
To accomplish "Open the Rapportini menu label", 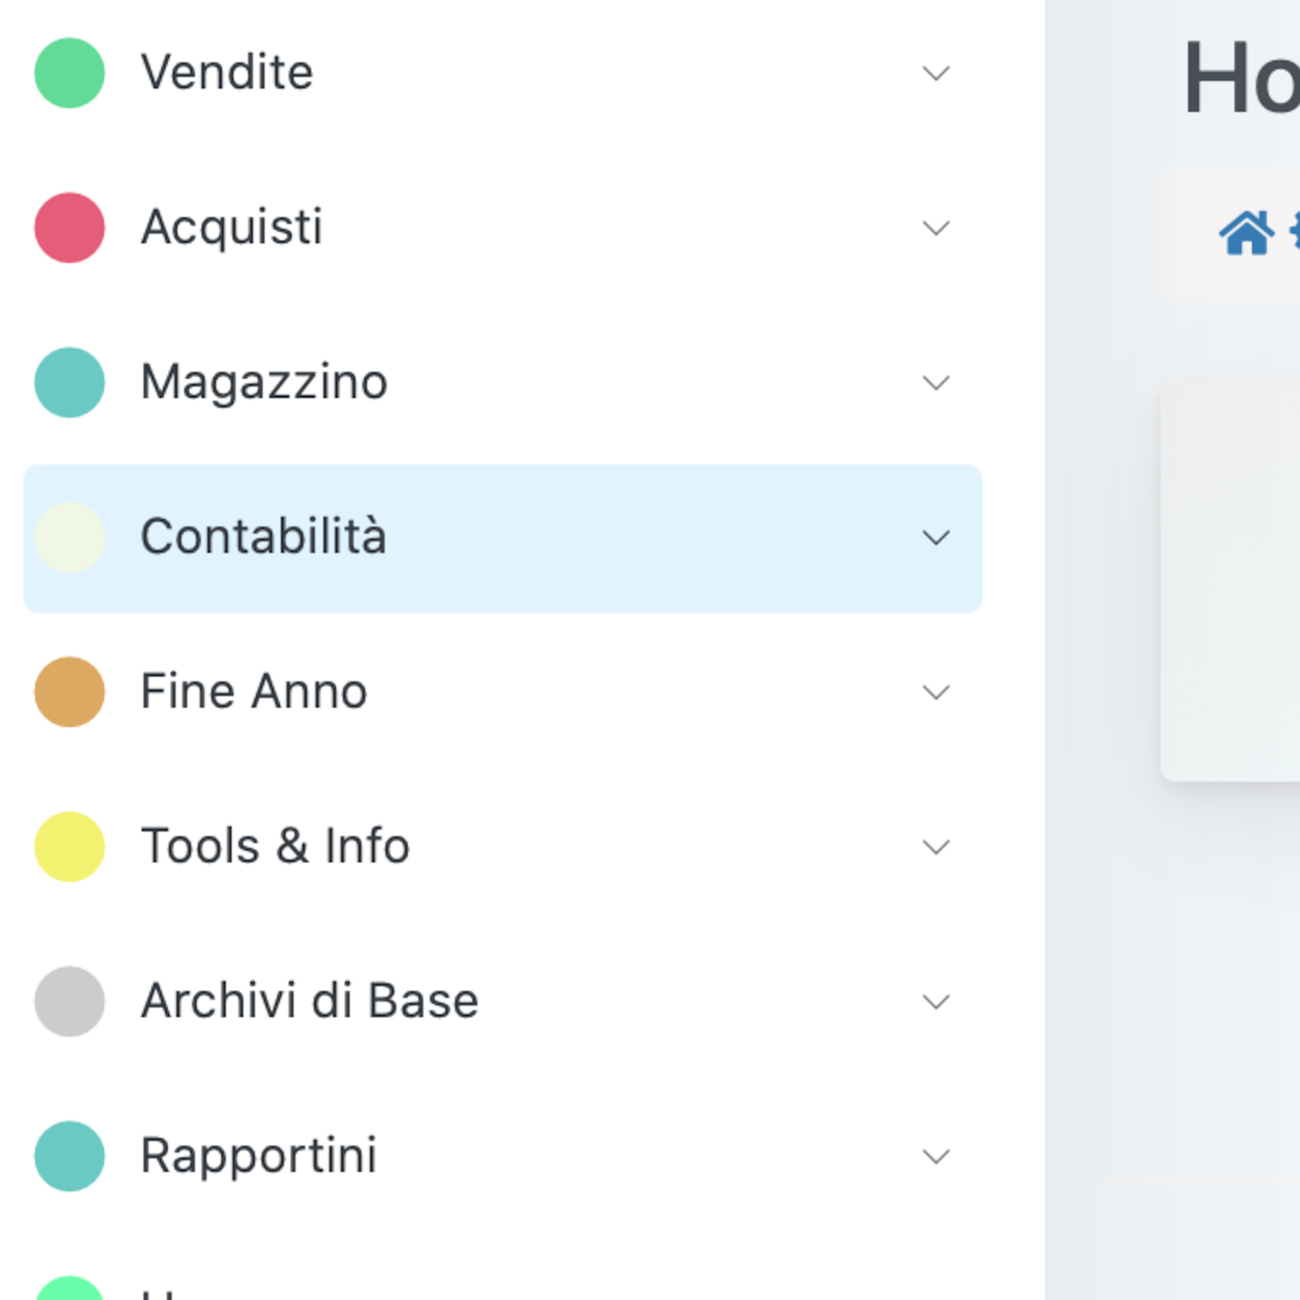I will click(x=259, y=1156).
